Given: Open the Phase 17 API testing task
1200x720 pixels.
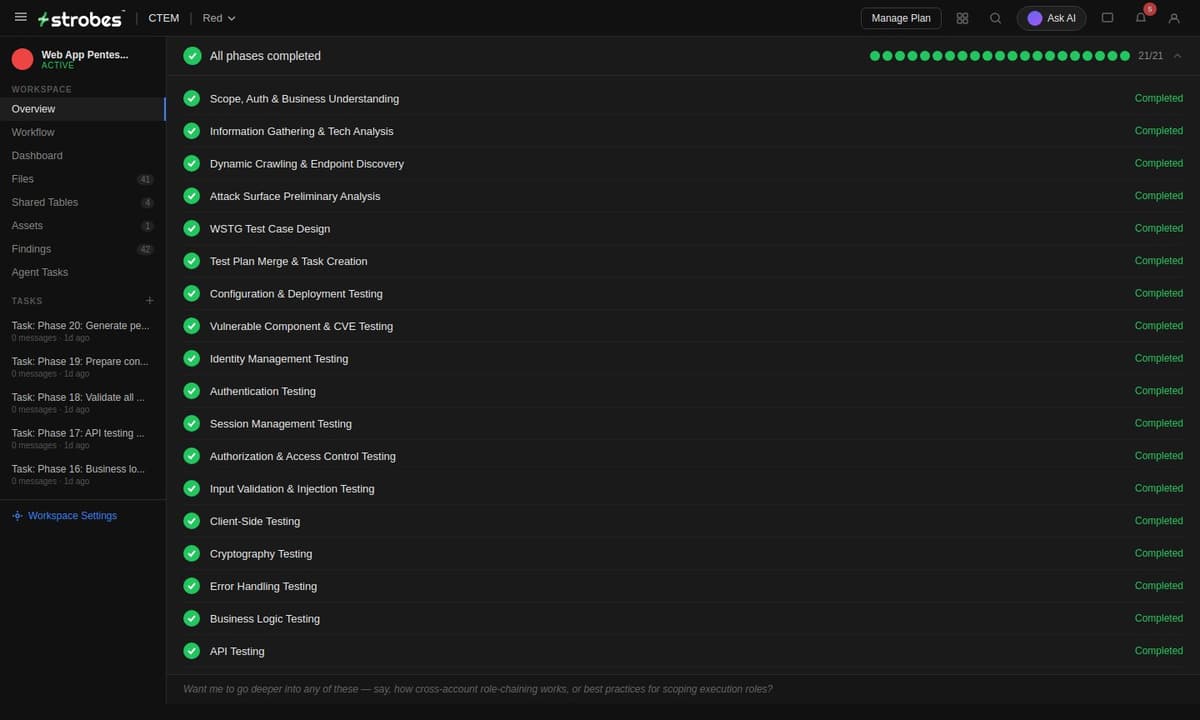Looking at the screenshot, I should (83, 438).
